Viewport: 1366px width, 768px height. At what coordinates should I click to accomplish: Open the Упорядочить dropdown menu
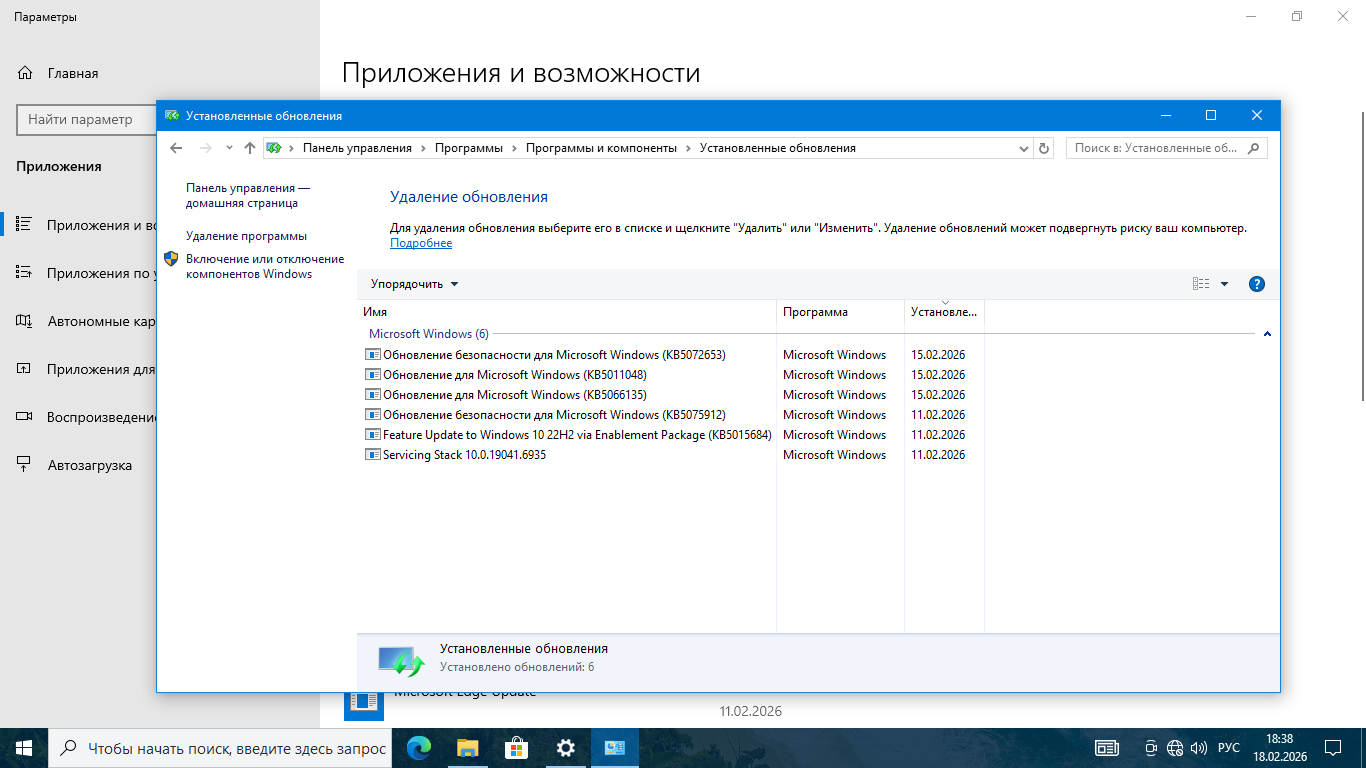click(414, 284)
